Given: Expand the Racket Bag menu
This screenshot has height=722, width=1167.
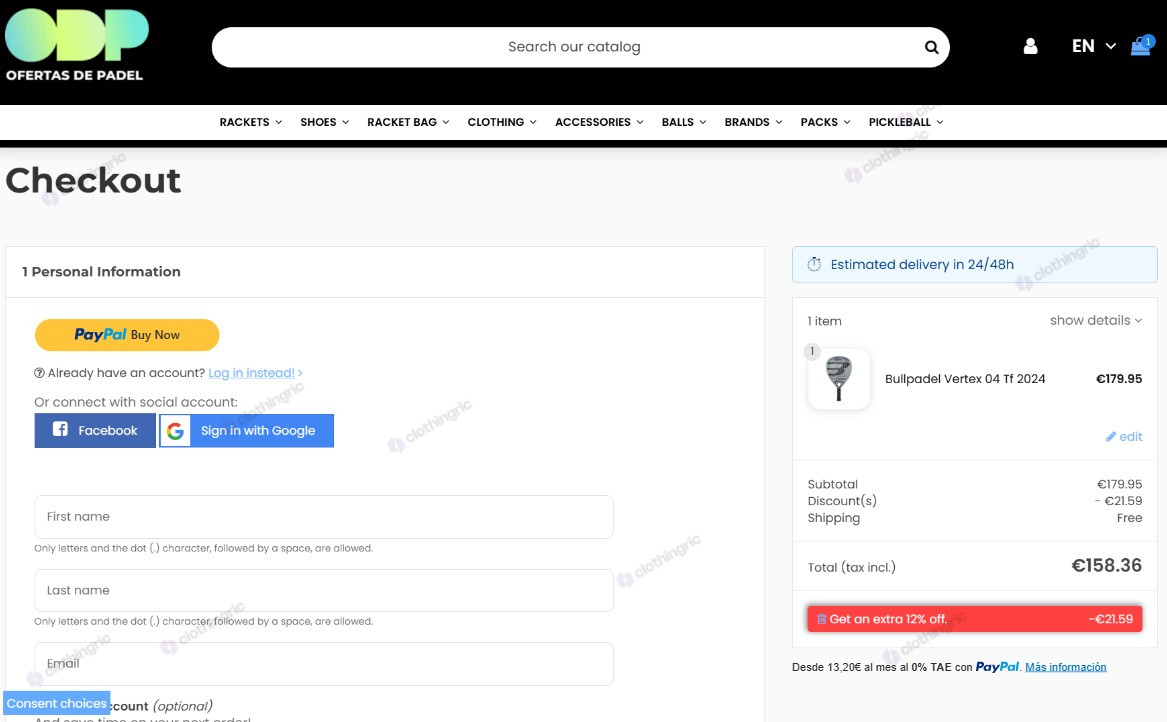Looking at the screenshot, I should point(408,122).
